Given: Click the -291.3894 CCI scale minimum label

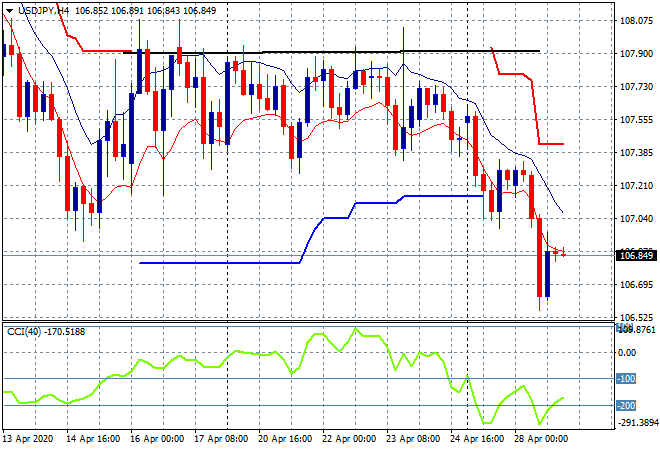Looking at the screenshot, I should (637, 423).
